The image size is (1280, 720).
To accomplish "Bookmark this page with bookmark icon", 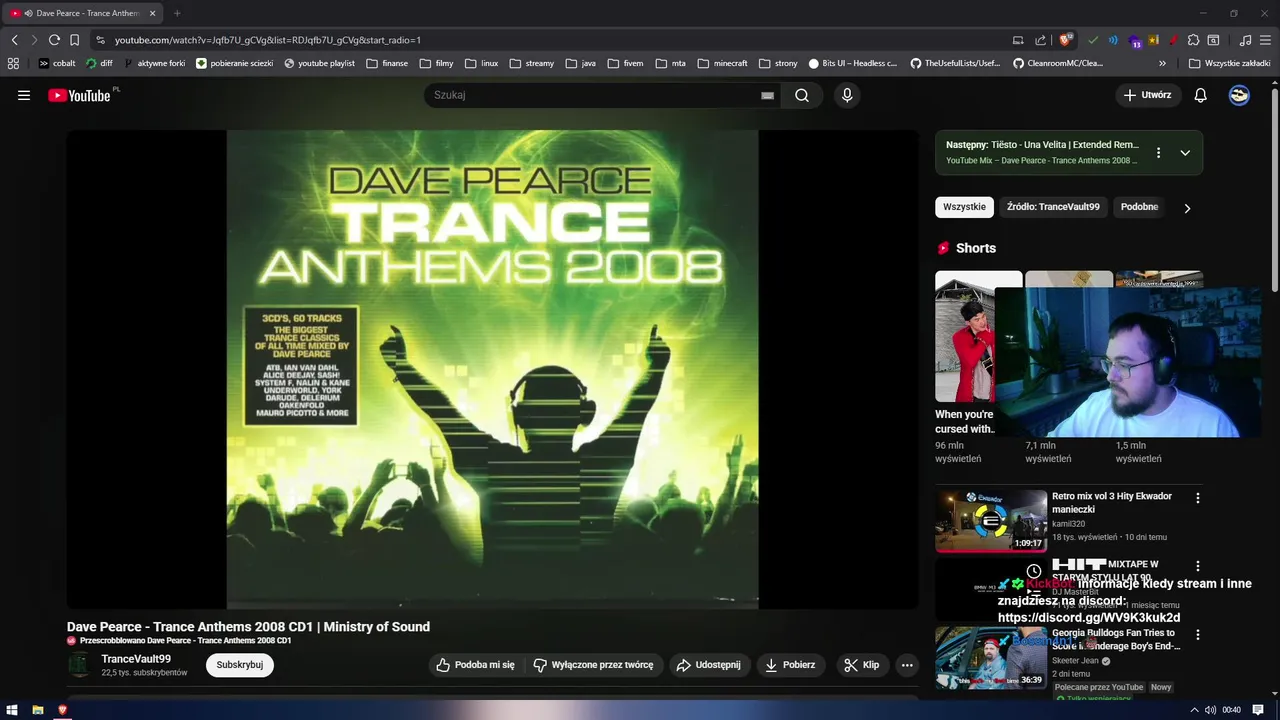I will pos(74,40).
